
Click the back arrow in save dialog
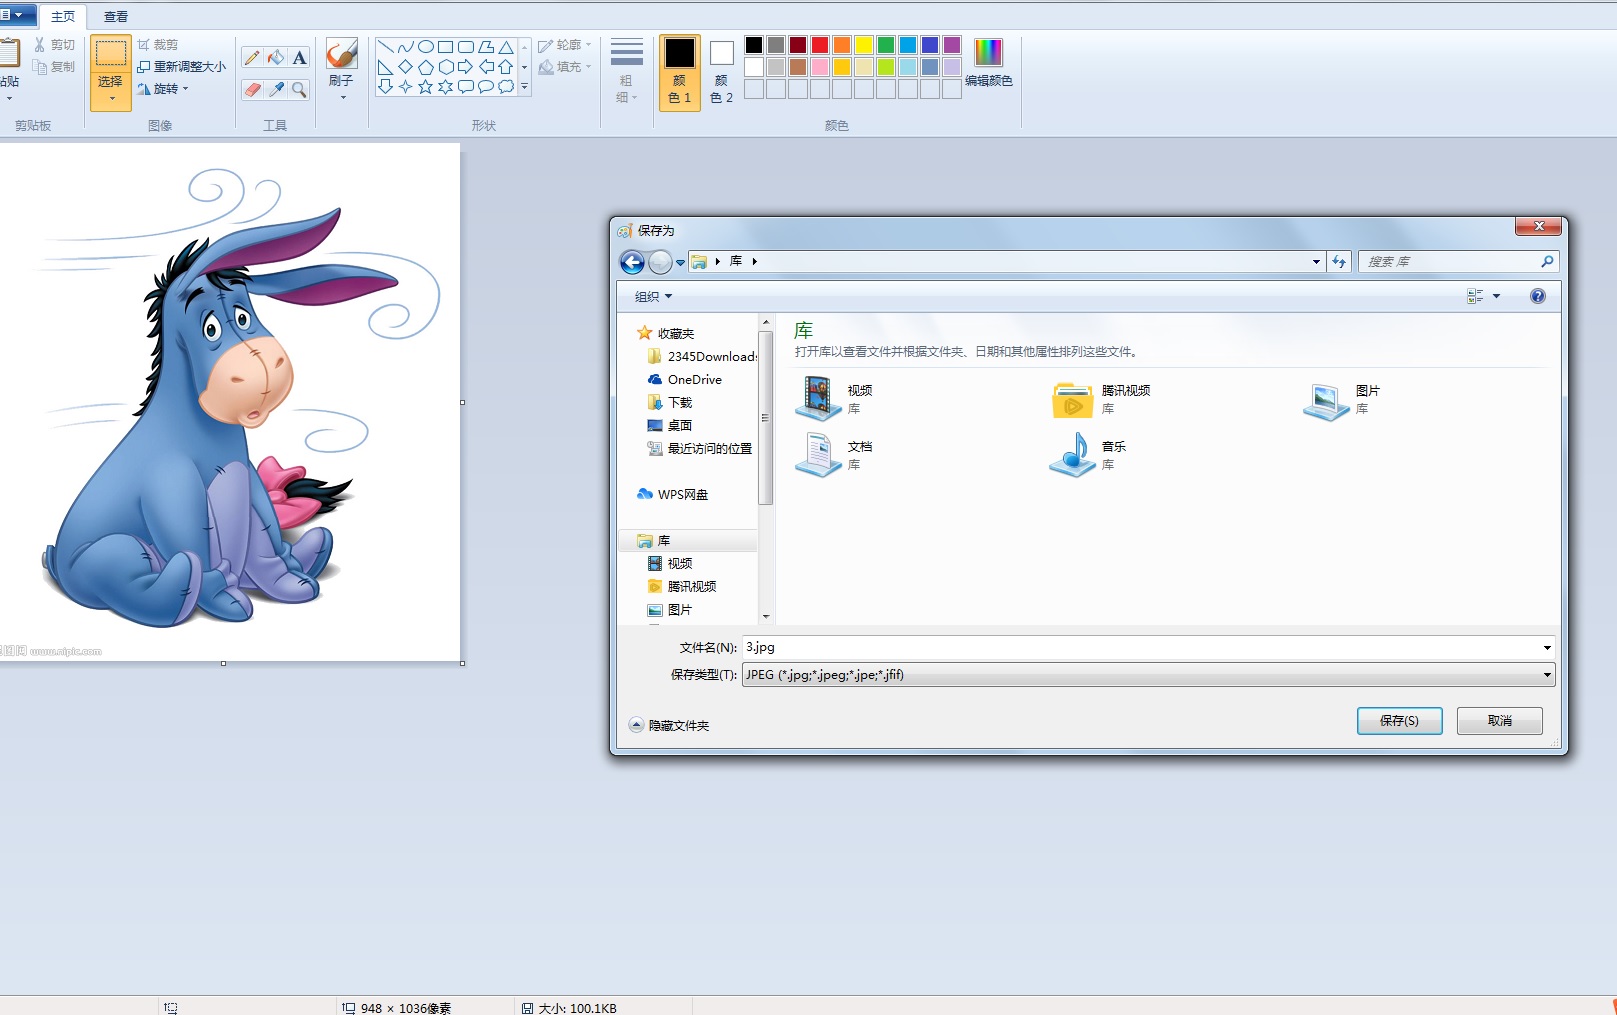pos(632,262)
